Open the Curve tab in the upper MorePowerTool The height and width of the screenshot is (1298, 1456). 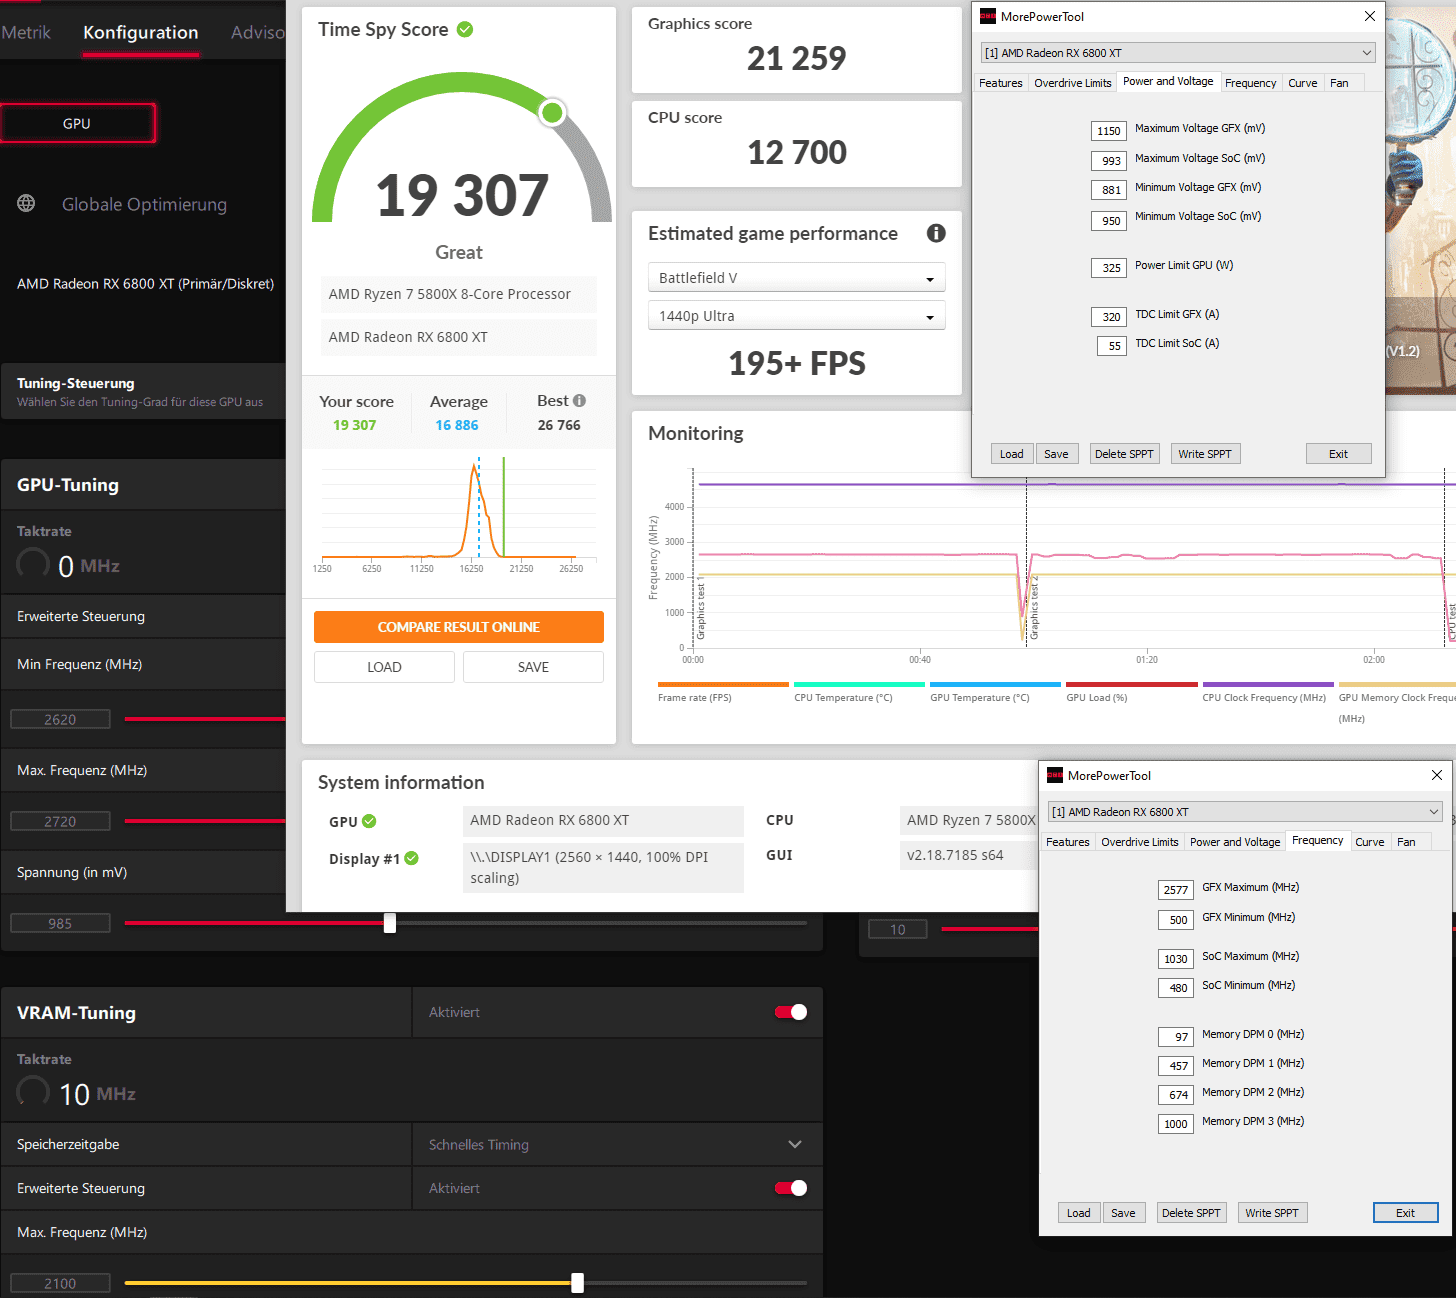[x=1302, y=83]
